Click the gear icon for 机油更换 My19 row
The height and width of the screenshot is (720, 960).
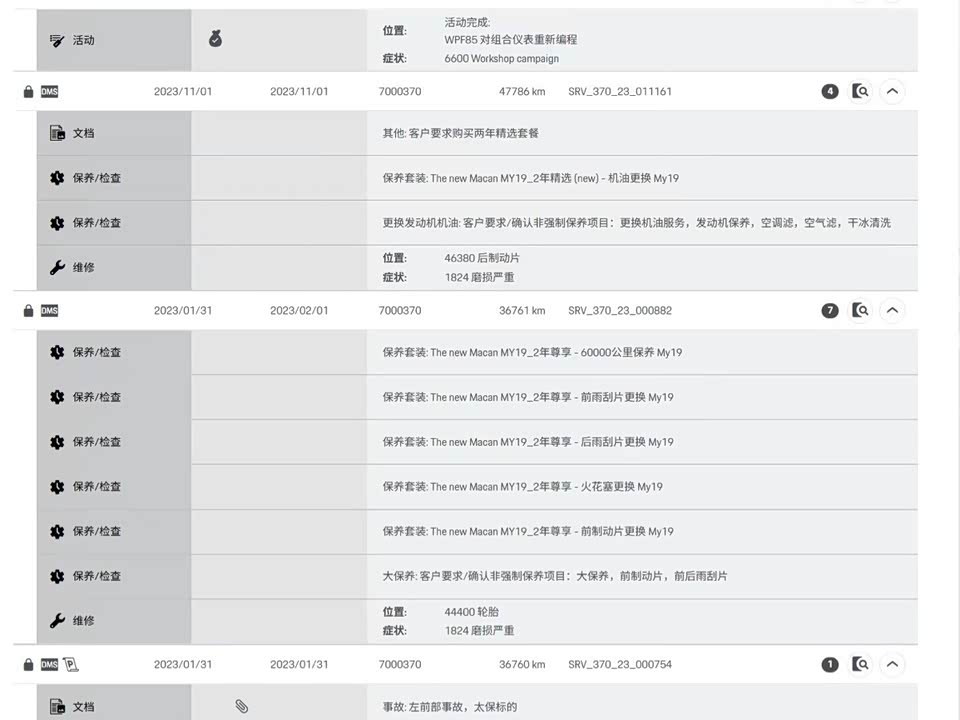point(57,178)
